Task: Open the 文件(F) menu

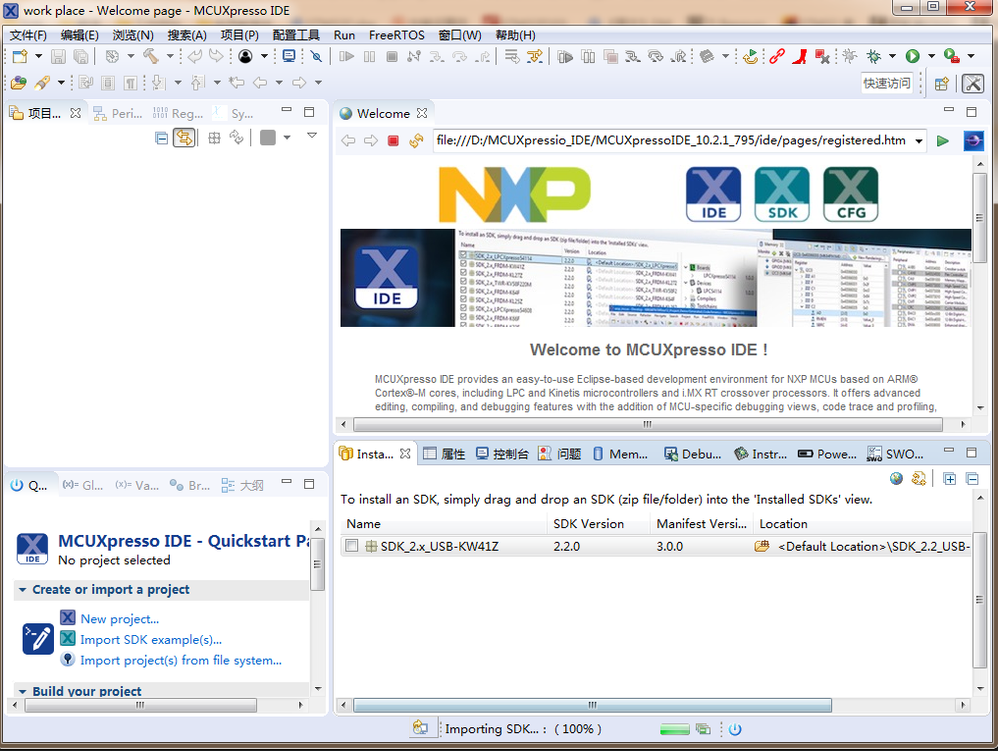Action: (x=28, y=35)
